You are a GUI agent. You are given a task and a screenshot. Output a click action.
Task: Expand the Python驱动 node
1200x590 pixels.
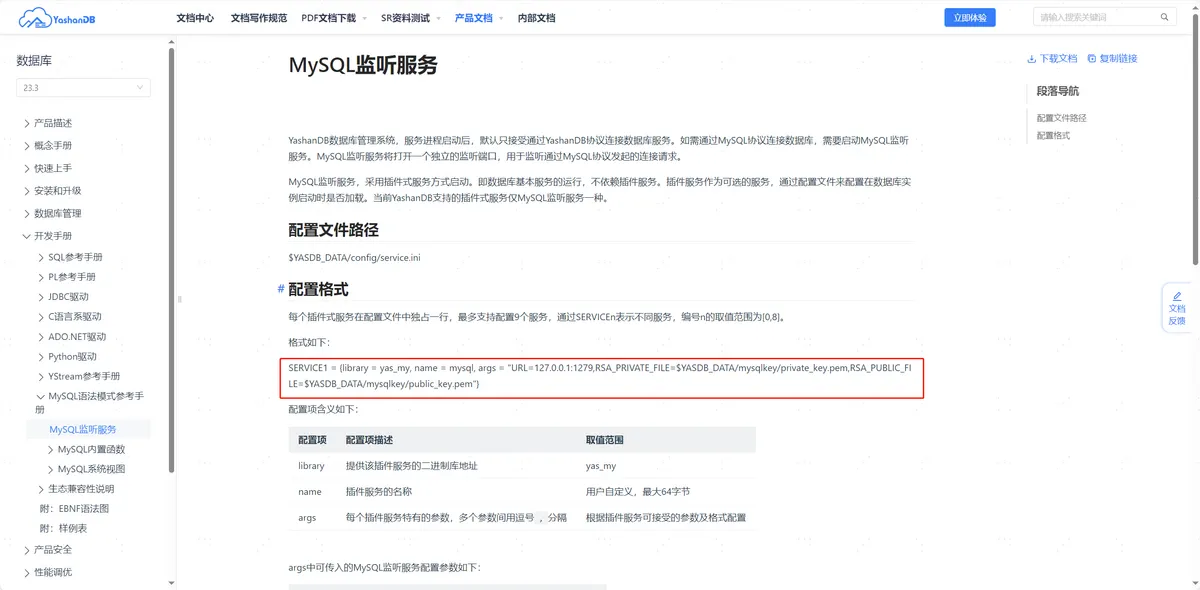click(x=40, y=357)
